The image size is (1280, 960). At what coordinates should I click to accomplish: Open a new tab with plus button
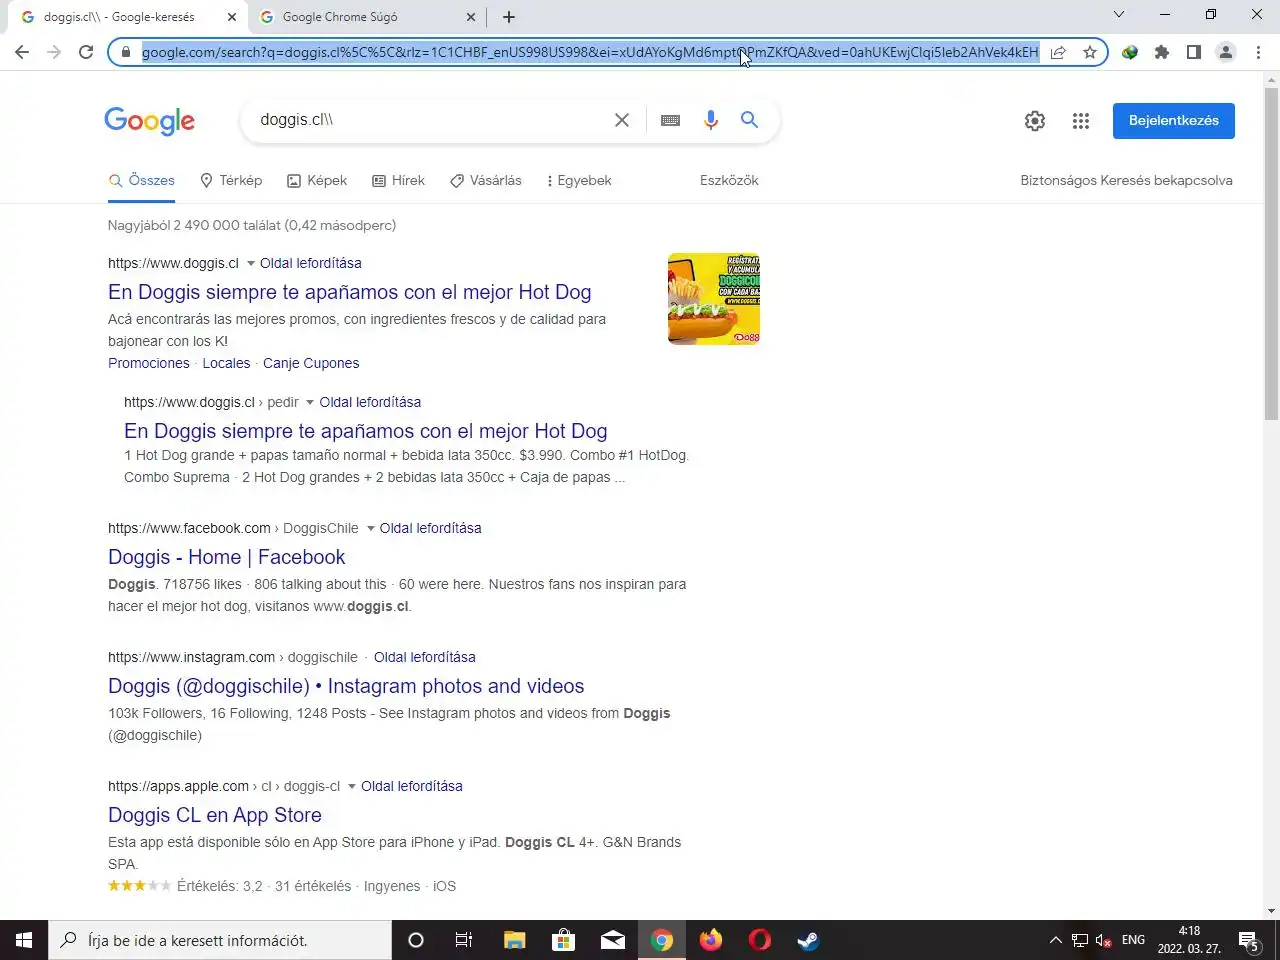point(509,17)
